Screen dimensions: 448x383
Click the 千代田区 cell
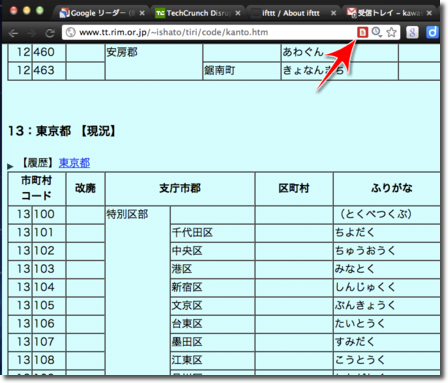212,233
